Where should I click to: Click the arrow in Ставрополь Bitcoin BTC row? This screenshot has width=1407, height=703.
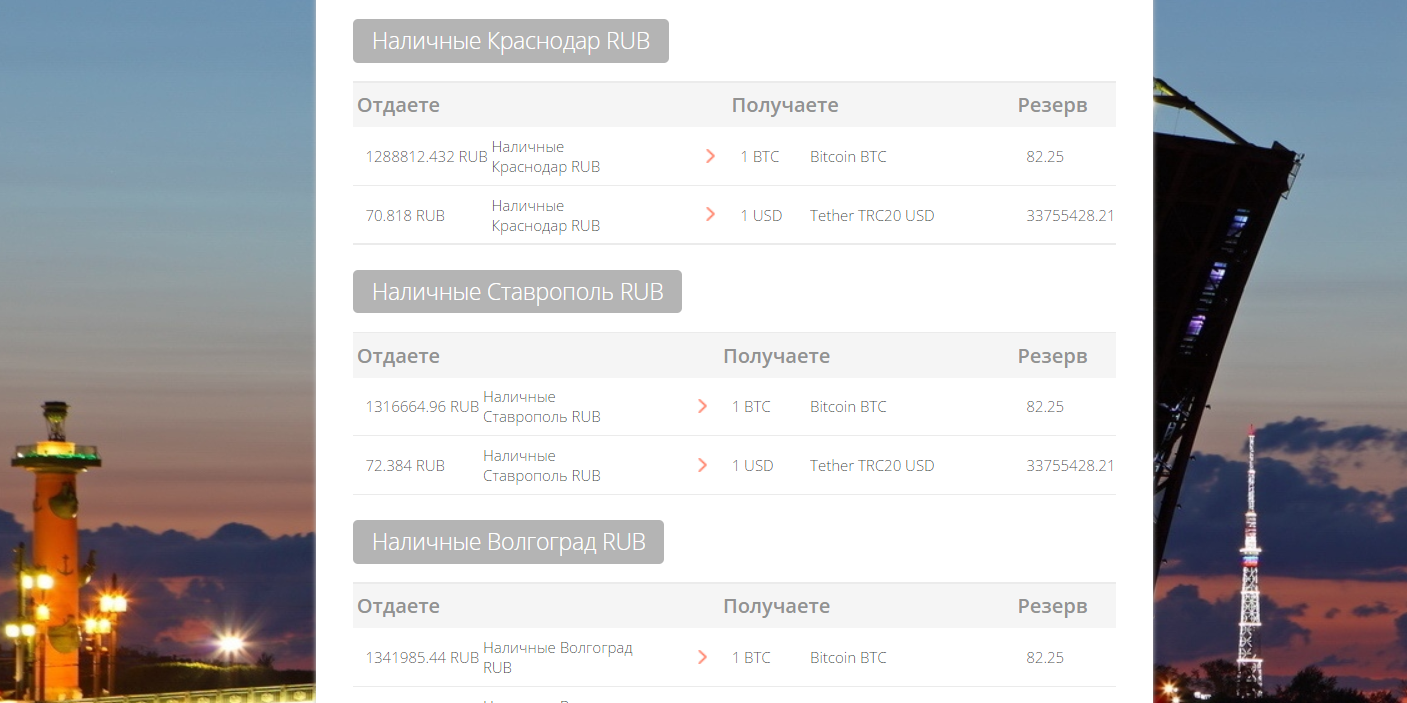(x=702, y=406)
